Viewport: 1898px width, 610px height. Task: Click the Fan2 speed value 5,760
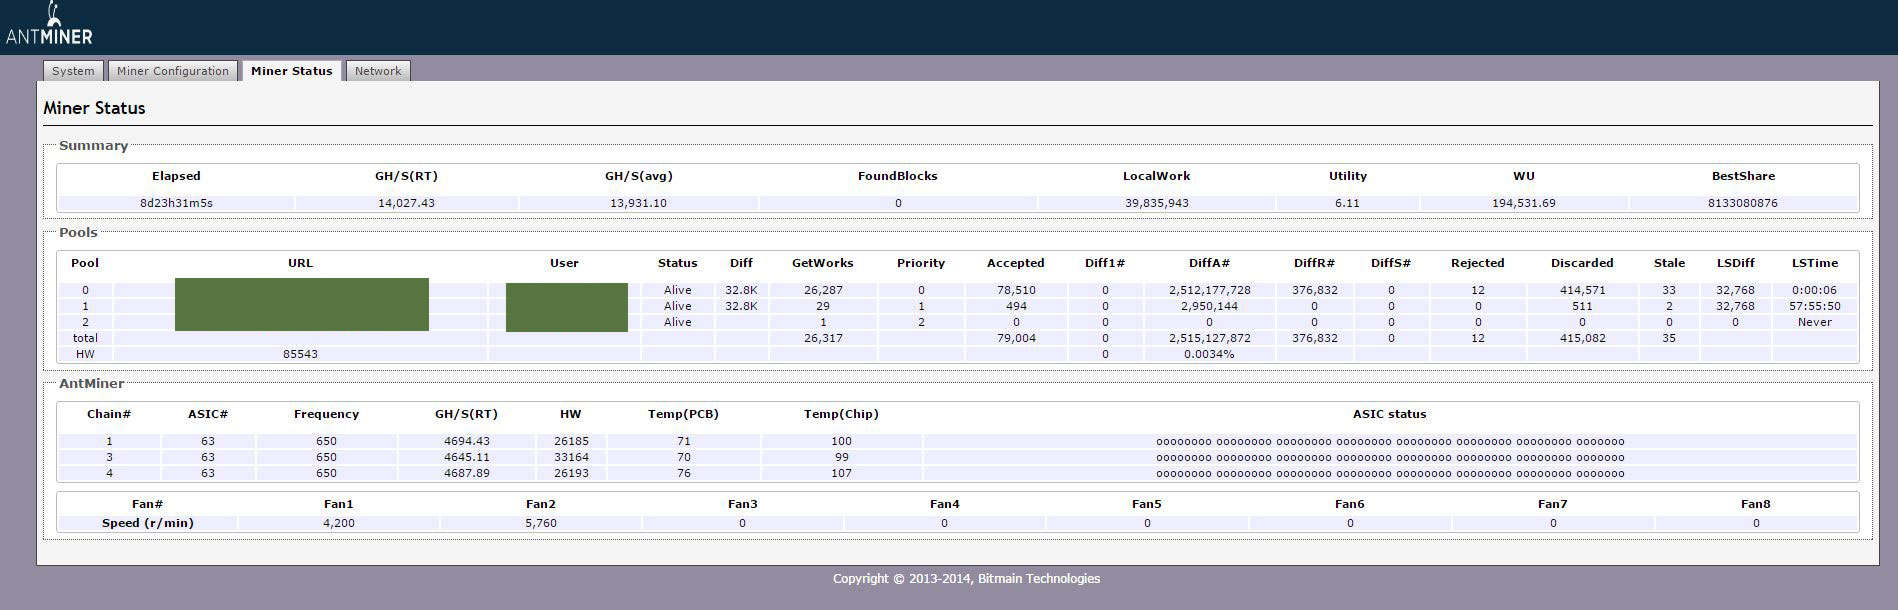click(x=540, y=523)
